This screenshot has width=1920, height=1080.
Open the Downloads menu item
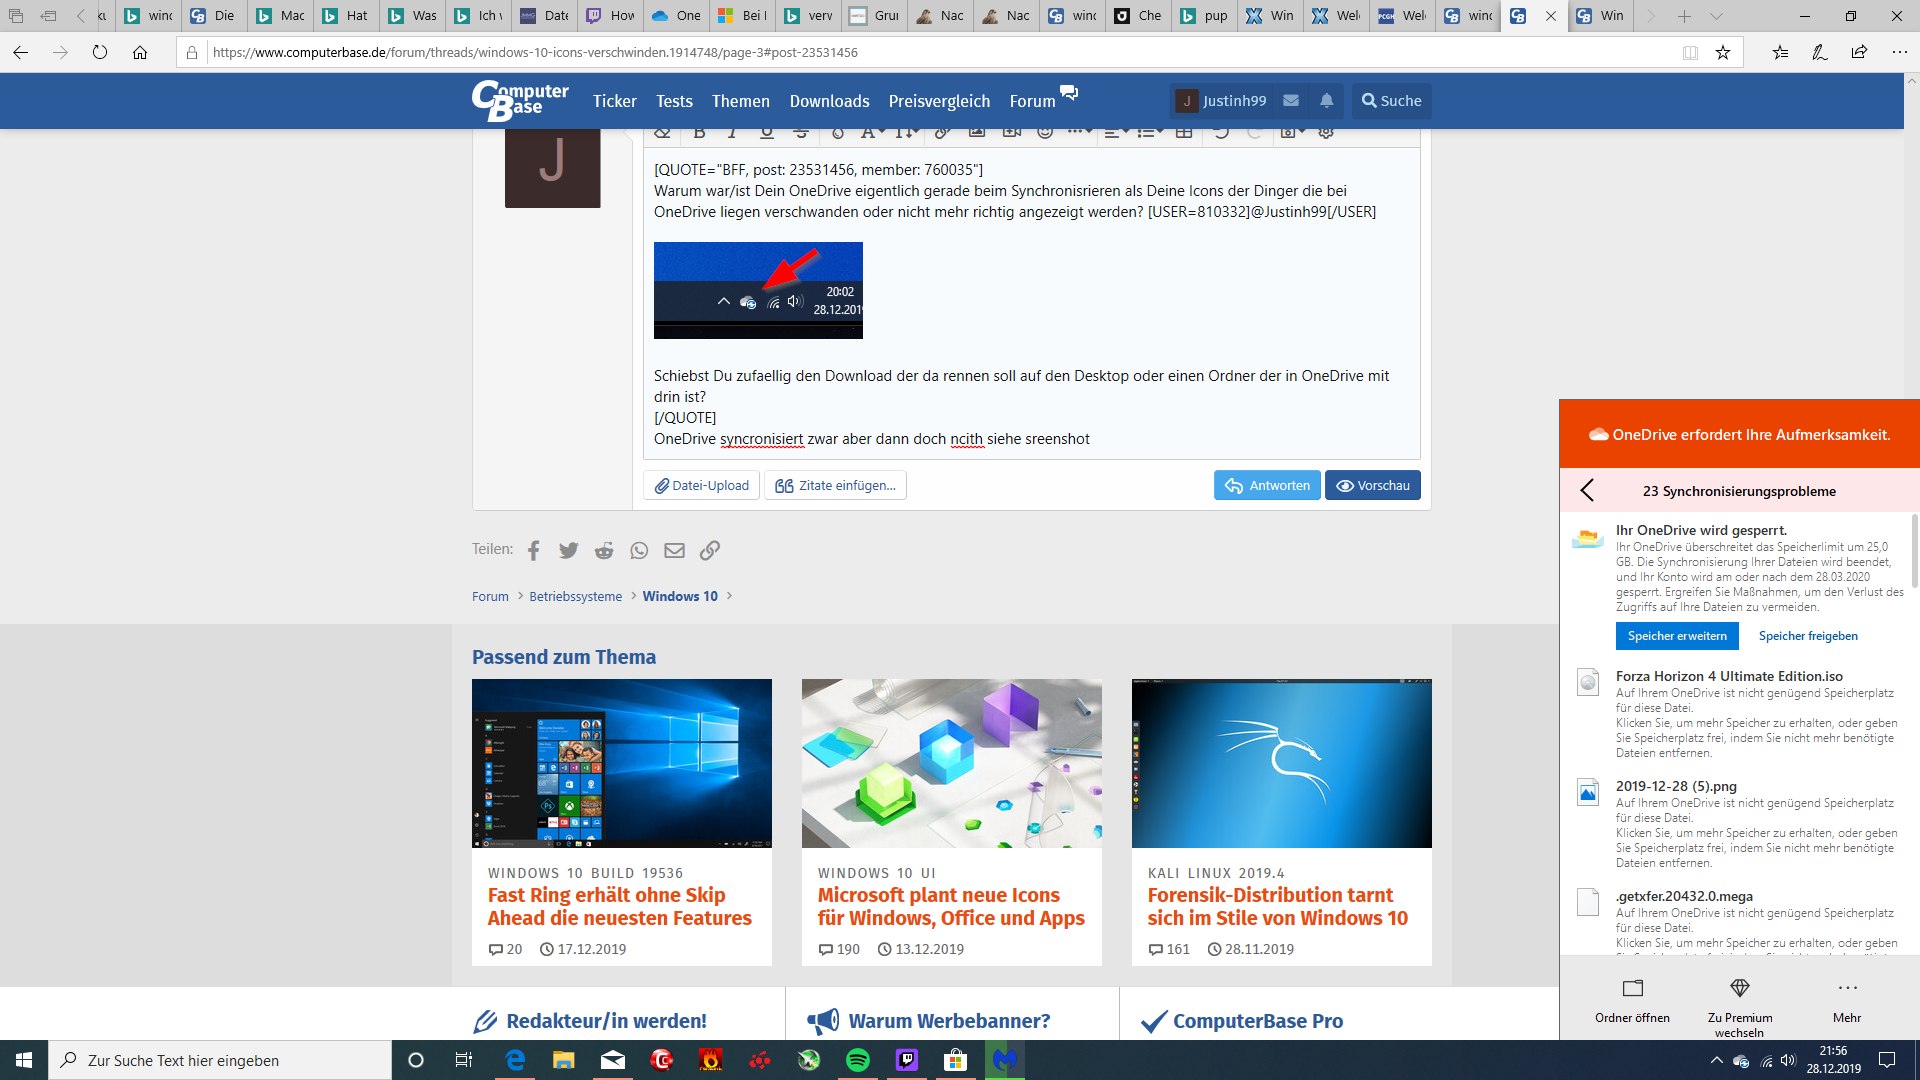tap(829, 101)
